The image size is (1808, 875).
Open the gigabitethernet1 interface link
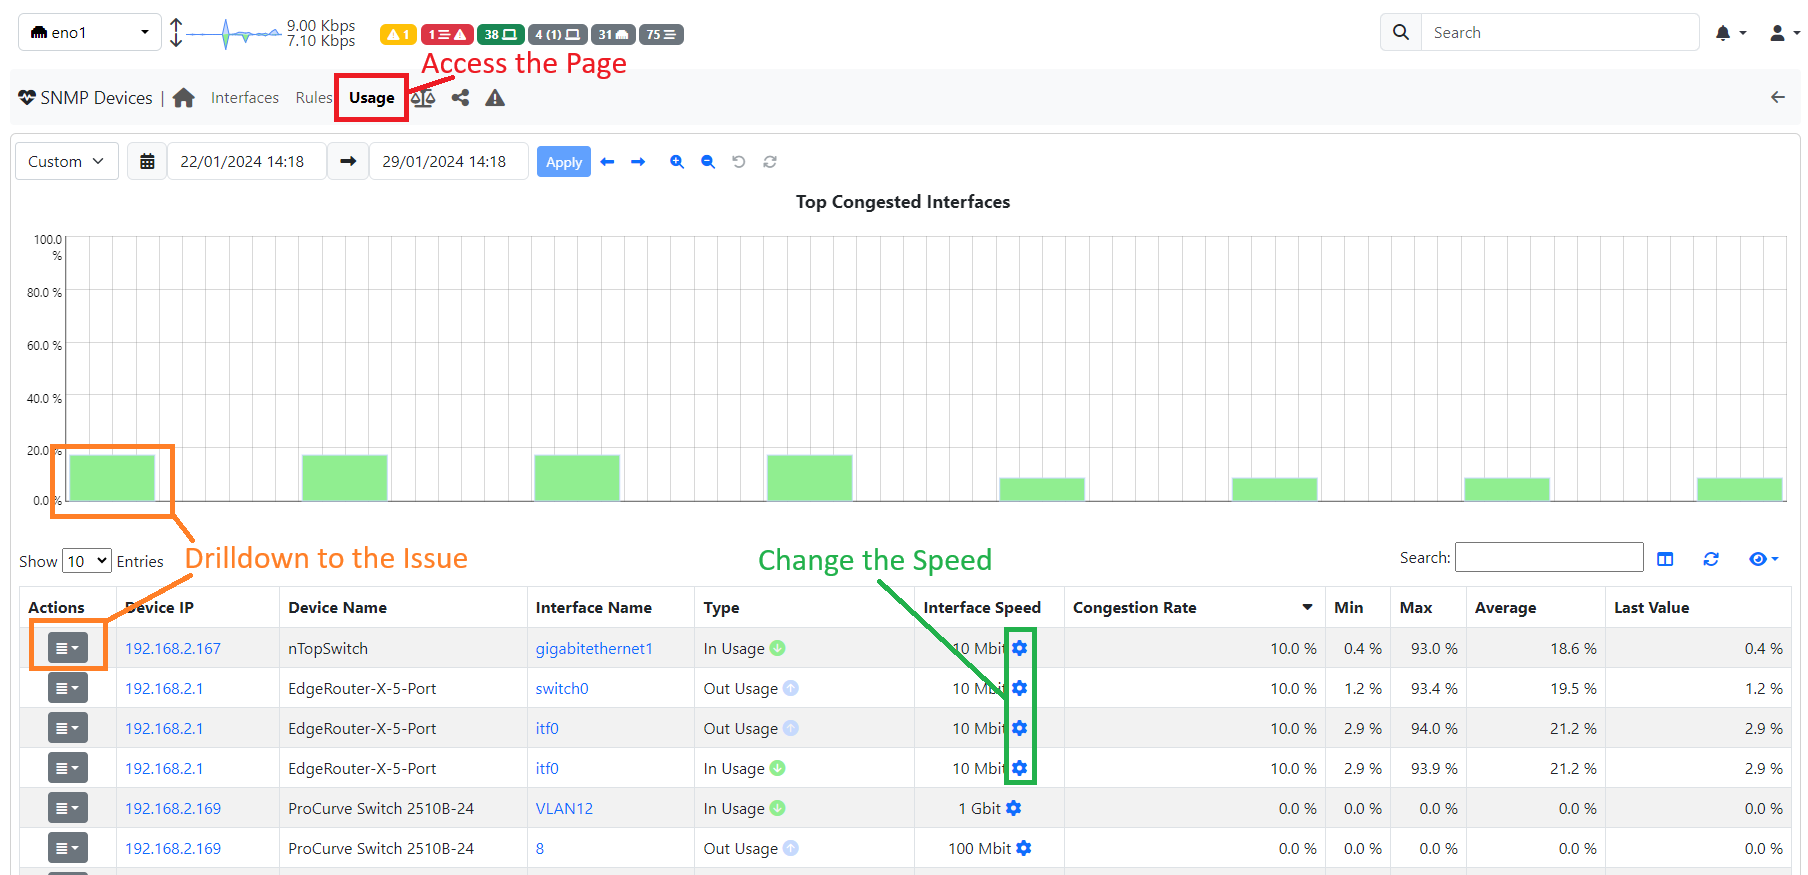click(x=594, y=648)
